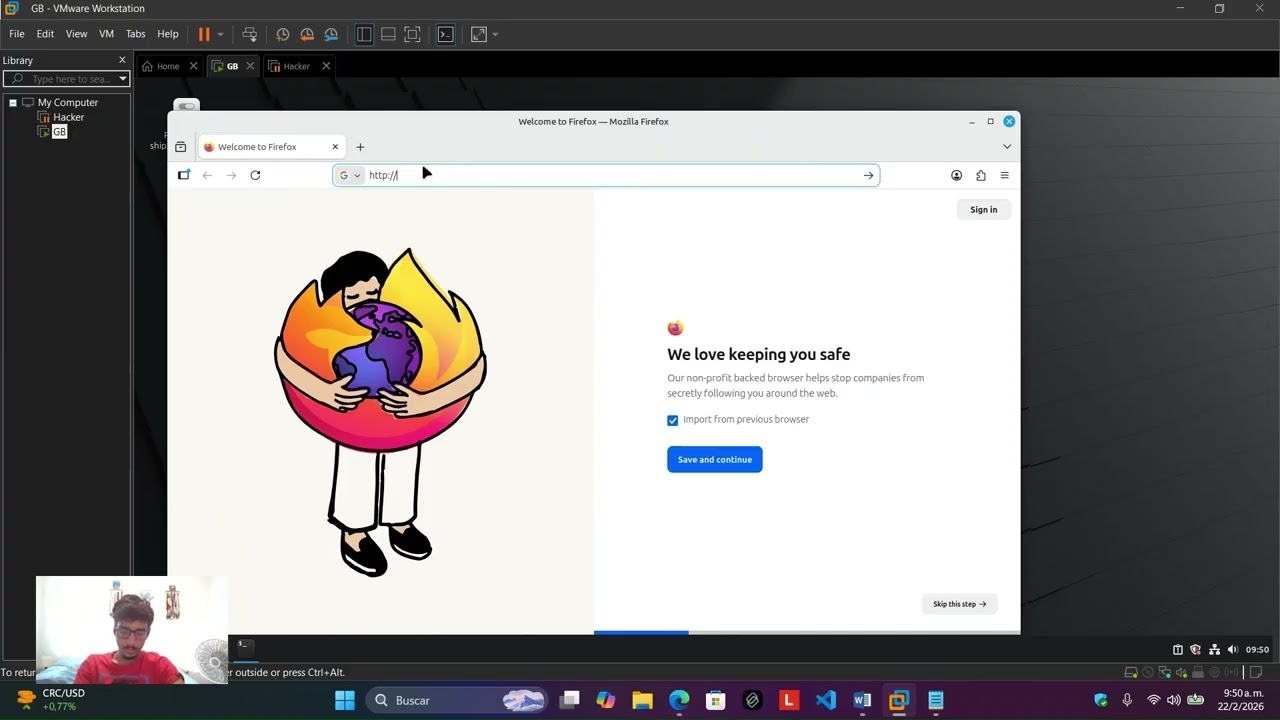Screen dimensions: 1280x720
Task: Open the snapshot manager icon
Action: (331, 34)
